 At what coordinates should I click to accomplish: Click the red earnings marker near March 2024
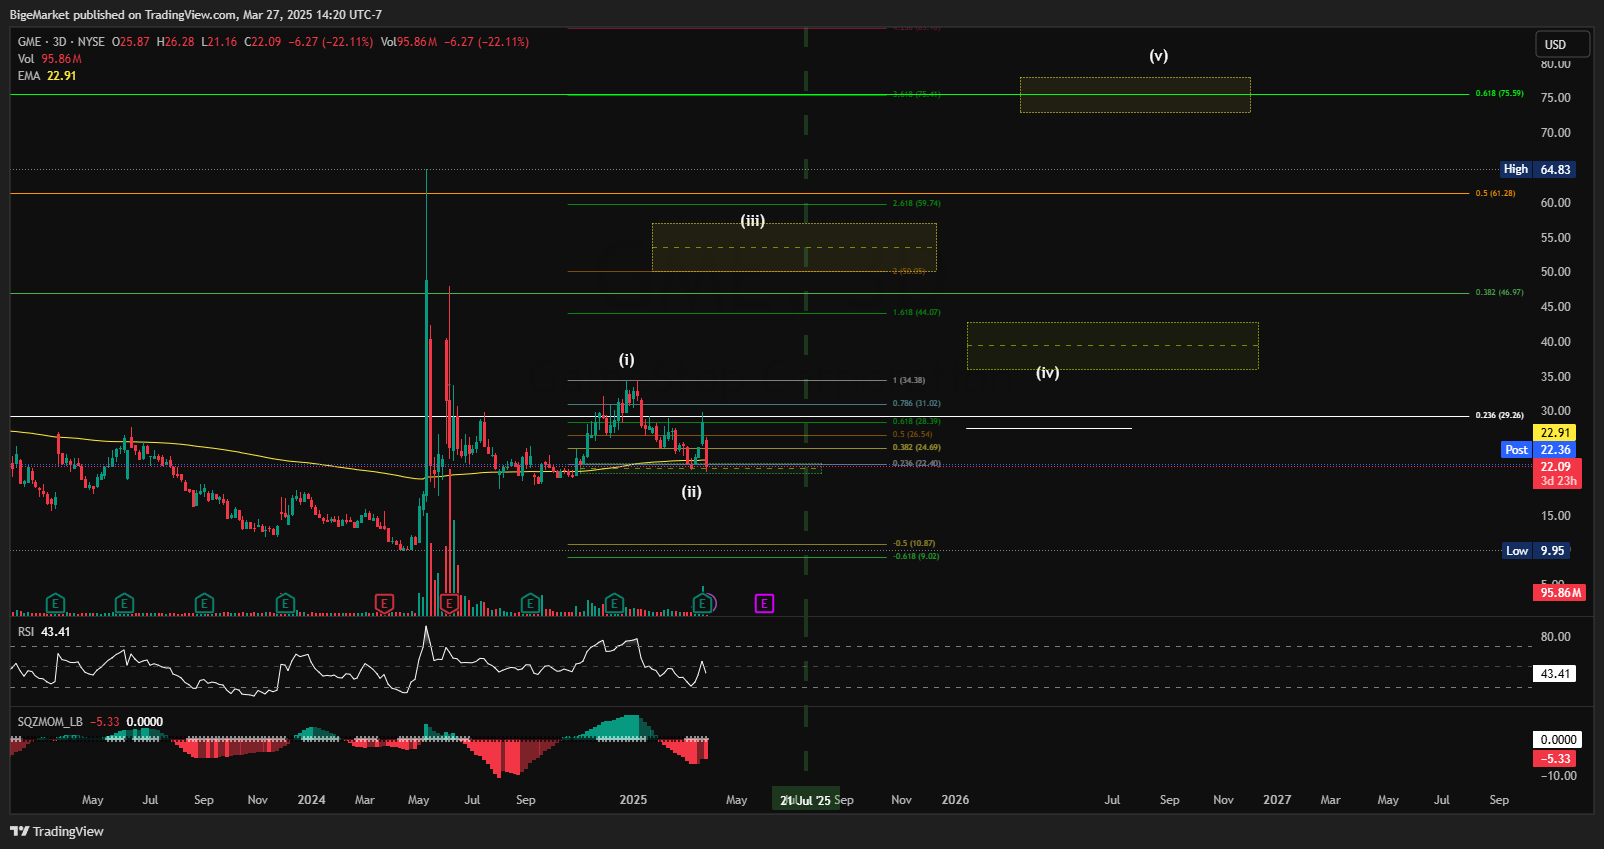pos(384,603)
